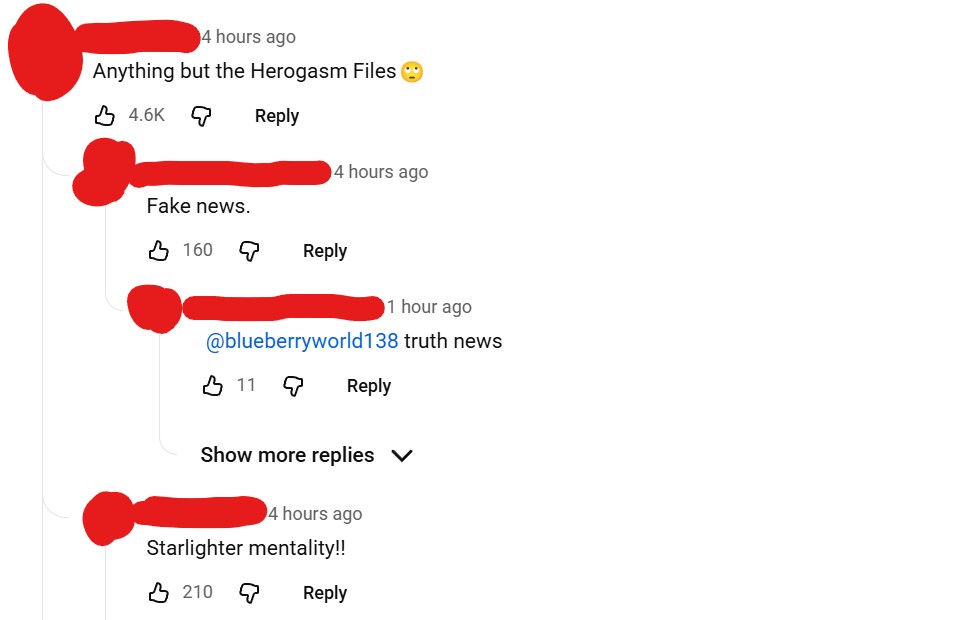Open the "Fake news." commenter's avatar
The image size is (977, 620).
tap(103, 173)
